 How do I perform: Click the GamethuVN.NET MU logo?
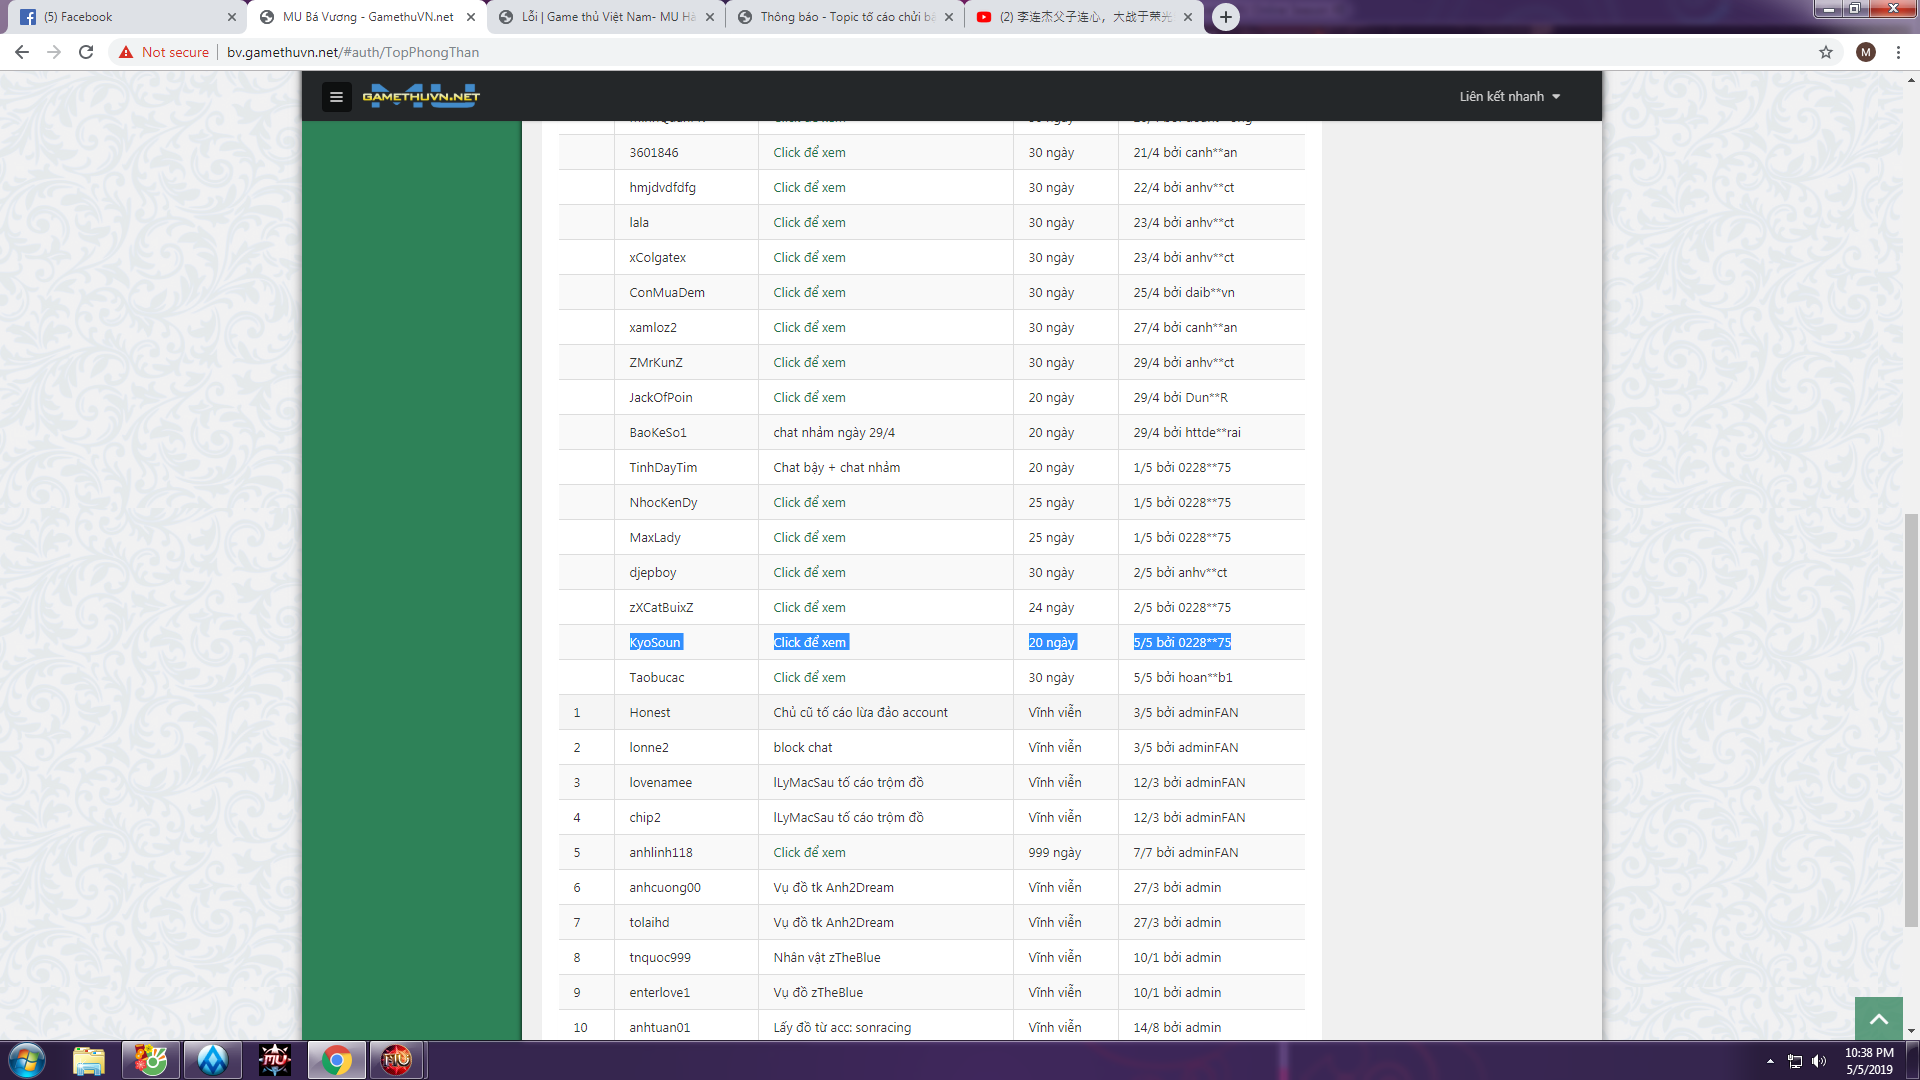coord(421,97)
